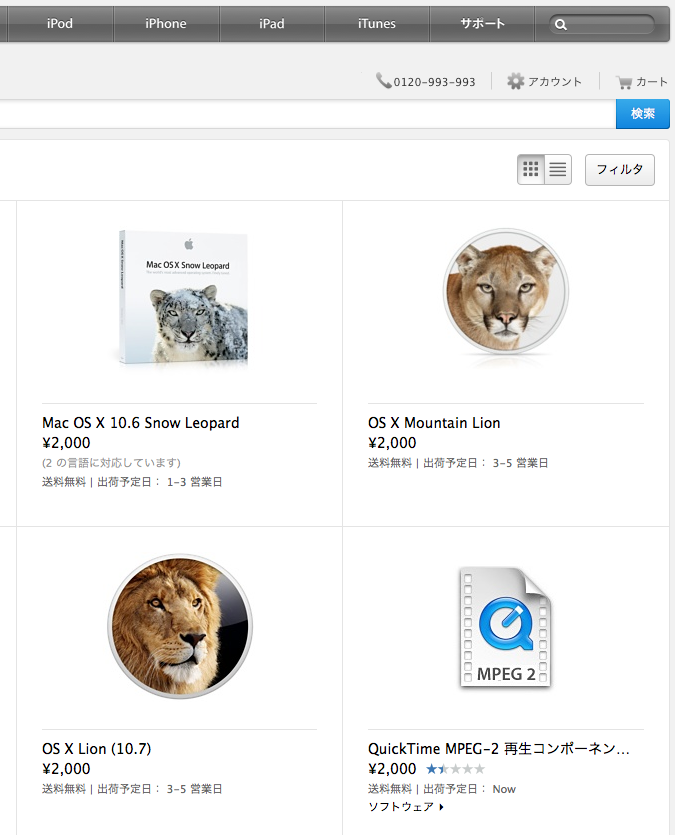Click shipping info under OS X Lion

pyautogui.click(x=132, y=789)
